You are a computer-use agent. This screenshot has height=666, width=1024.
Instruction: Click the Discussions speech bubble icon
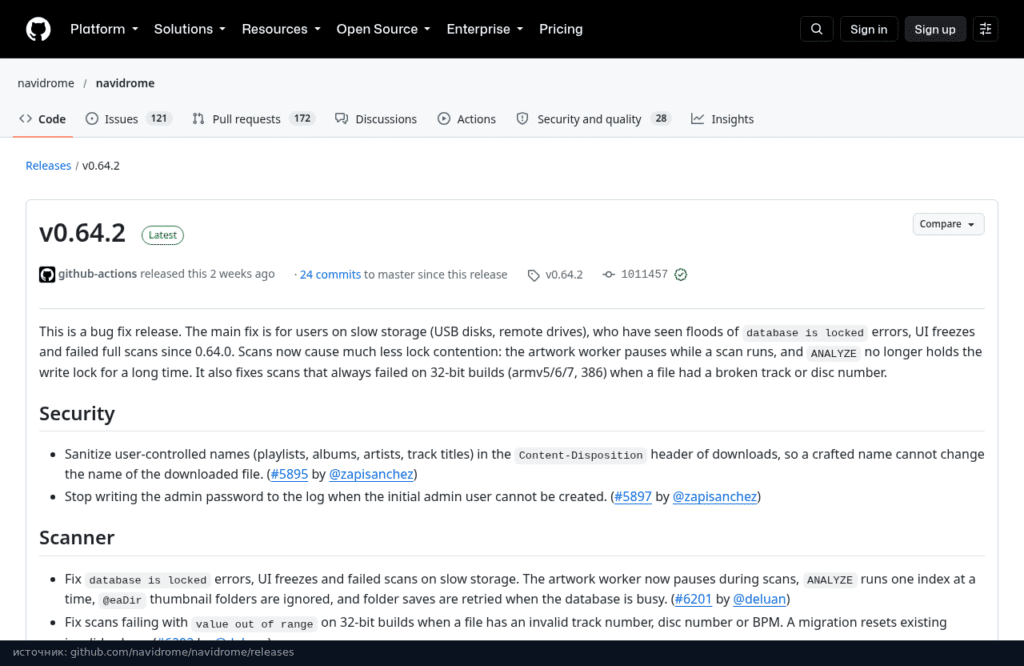pos(342,119)
